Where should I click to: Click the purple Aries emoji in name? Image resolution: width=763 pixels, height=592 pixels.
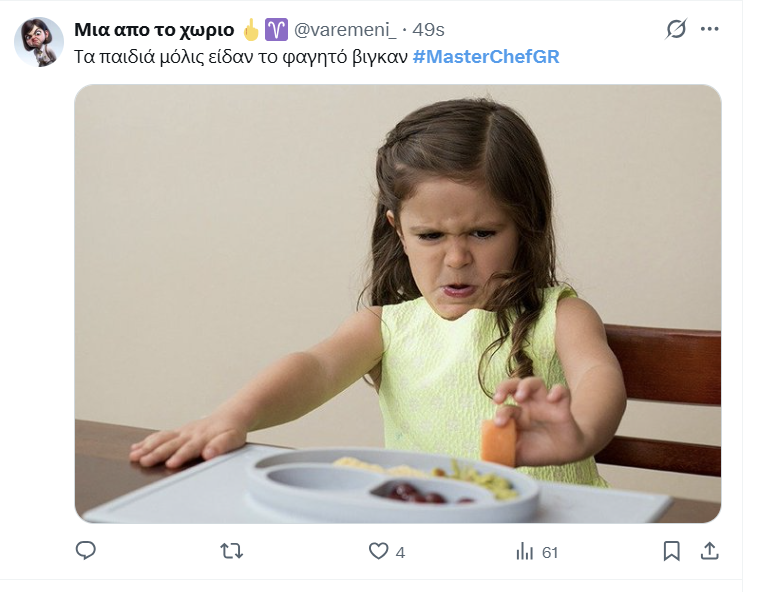(x=276, y=30)
